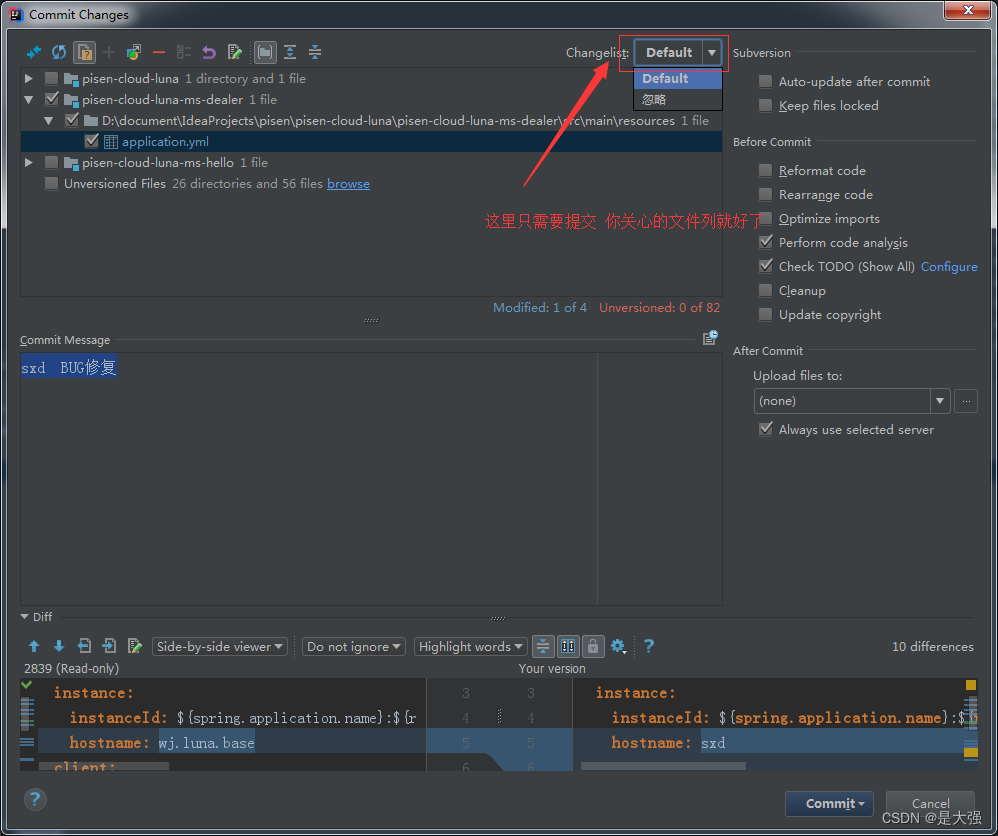This screenshot has width=998, height=836.
Task: Check the Unversioned Files checkbox
Action: pyautogui.click(x=52, y=183)
